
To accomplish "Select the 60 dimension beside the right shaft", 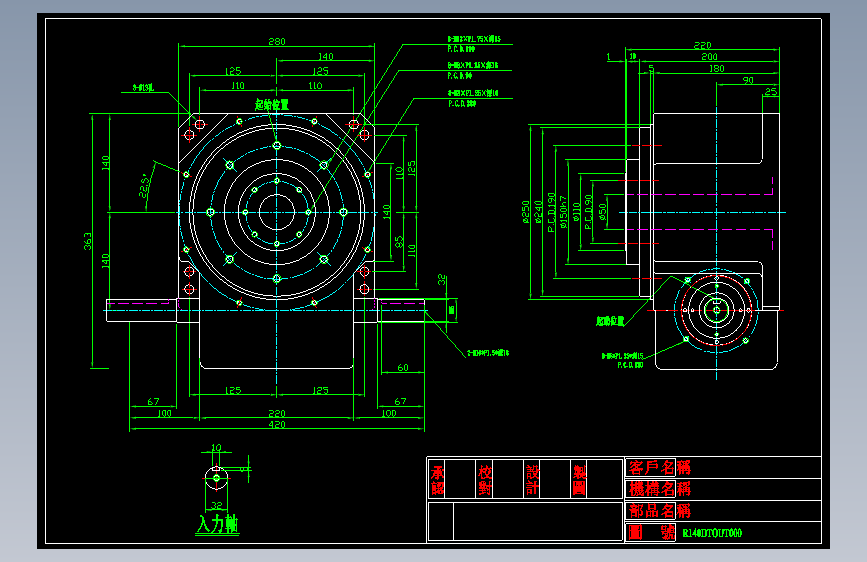I will tap(403, 367).
